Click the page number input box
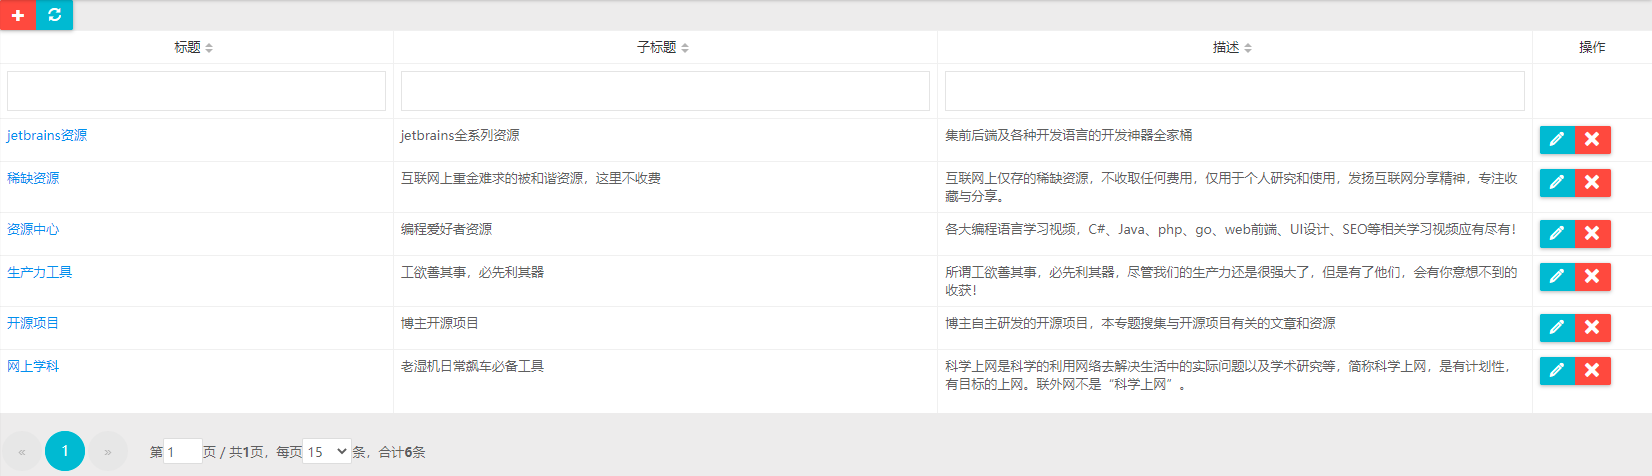This screenshot has width=1652, height=476. [x=183, y=452]
